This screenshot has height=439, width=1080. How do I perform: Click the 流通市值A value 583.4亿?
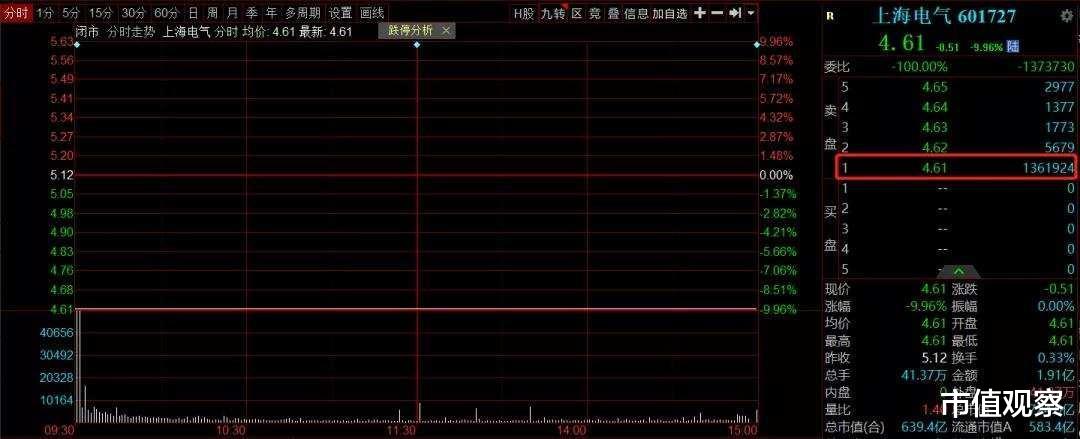1054,427
